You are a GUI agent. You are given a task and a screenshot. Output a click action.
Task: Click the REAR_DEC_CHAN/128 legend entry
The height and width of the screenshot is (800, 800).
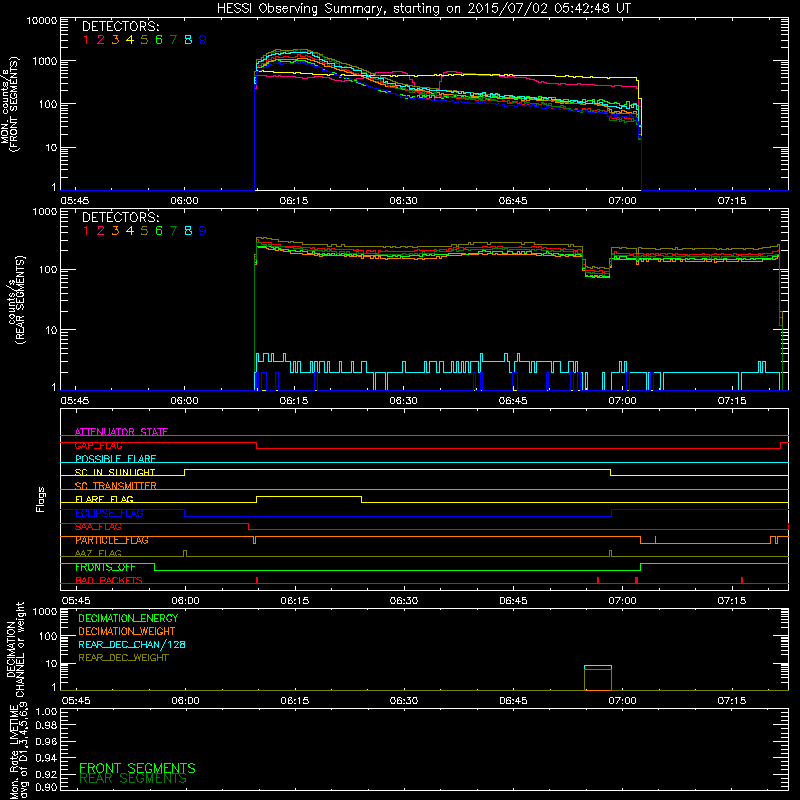(132, 644)
